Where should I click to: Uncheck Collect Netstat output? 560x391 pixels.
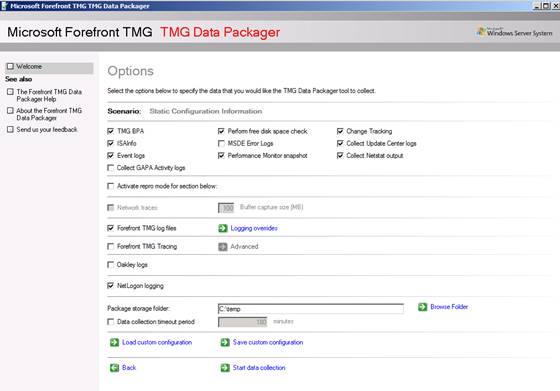[x=340, y=155]
